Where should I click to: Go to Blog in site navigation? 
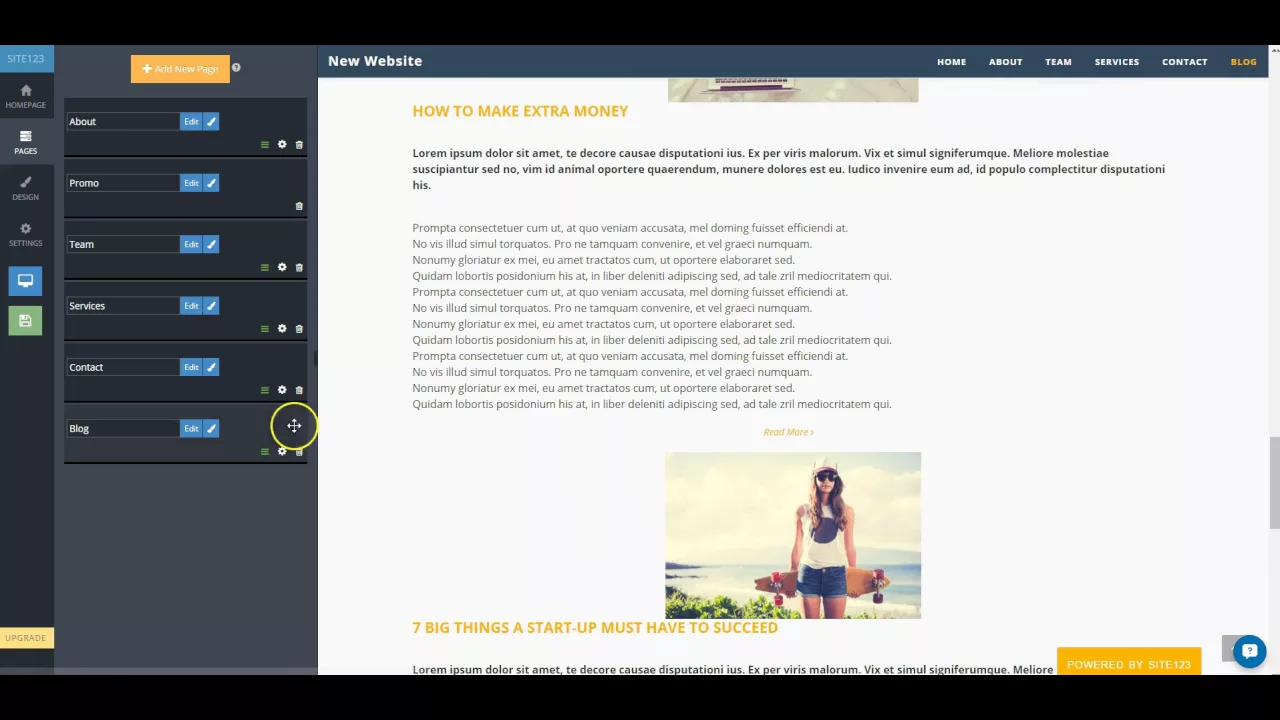(1243, 62)
